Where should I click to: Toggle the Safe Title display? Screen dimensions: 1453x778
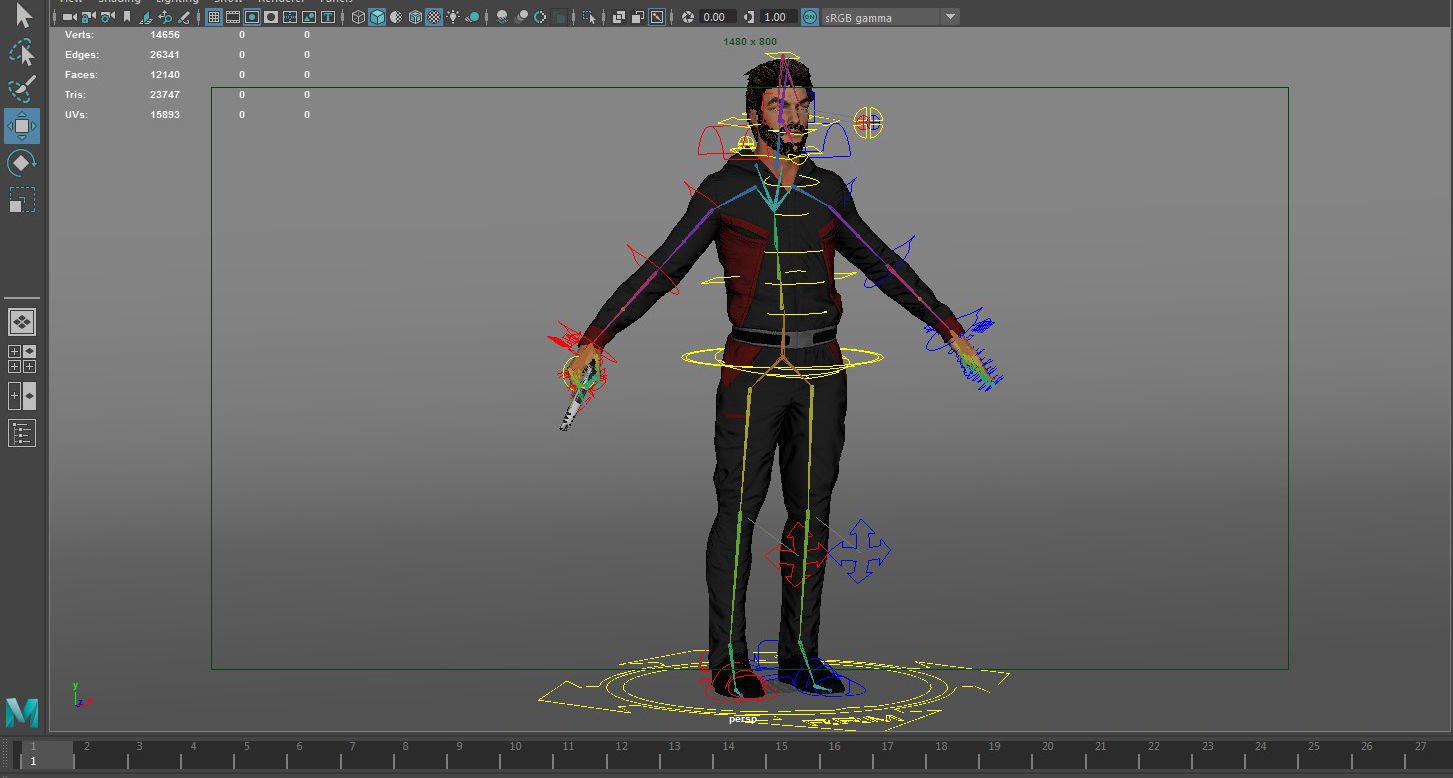(328, 17)
